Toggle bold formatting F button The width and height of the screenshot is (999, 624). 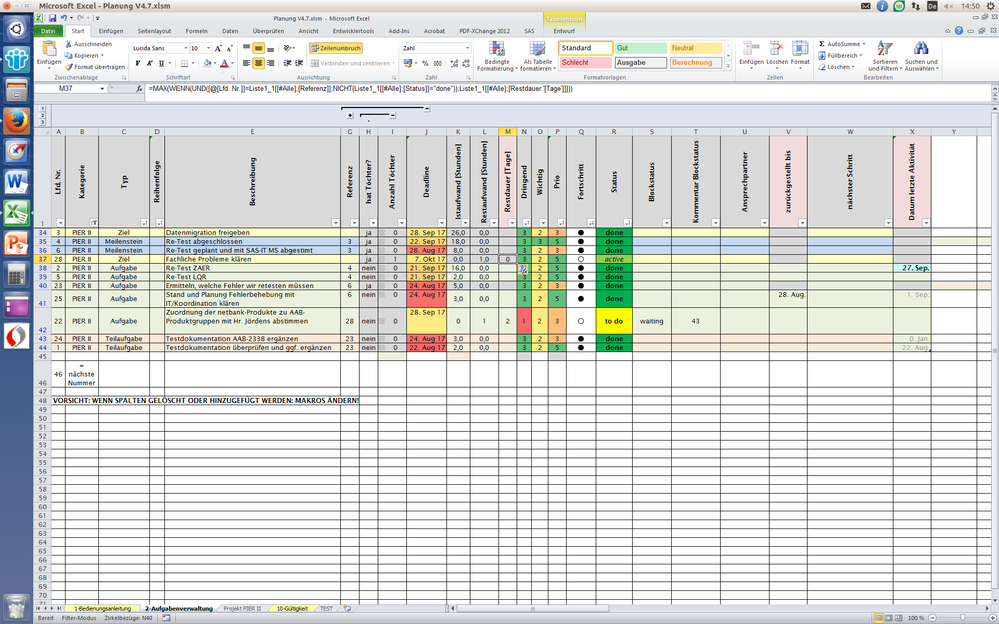(138, 63)
